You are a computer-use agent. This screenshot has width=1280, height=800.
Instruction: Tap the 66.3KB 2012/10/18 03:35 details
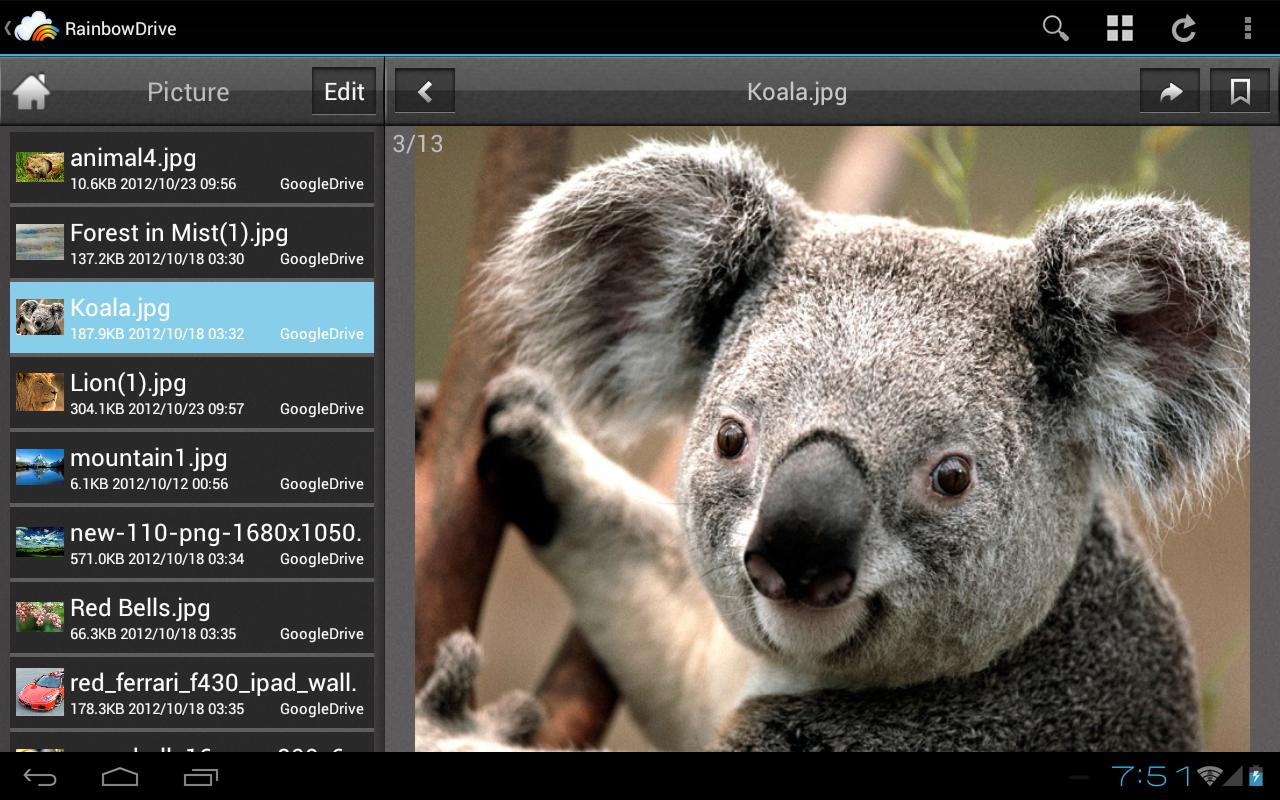click(x=153, y=634)
